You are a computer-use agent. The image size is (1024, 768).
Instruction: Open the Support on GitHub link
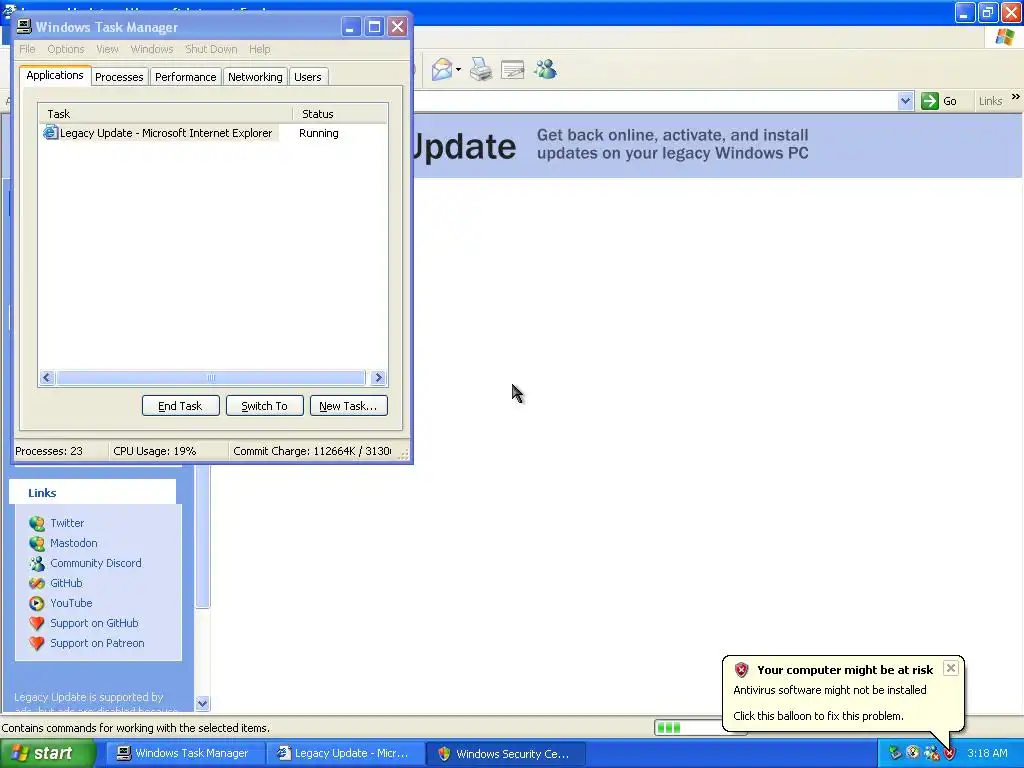(x=95, y=623)
